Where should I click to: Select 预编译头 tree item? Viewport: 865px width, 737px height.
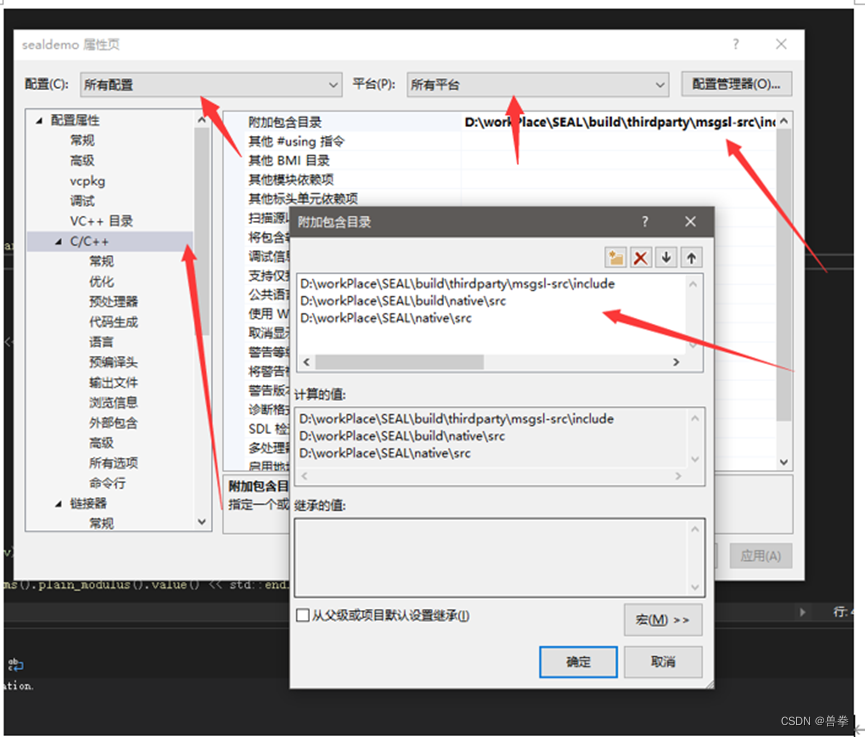click(x=114, y=362)
